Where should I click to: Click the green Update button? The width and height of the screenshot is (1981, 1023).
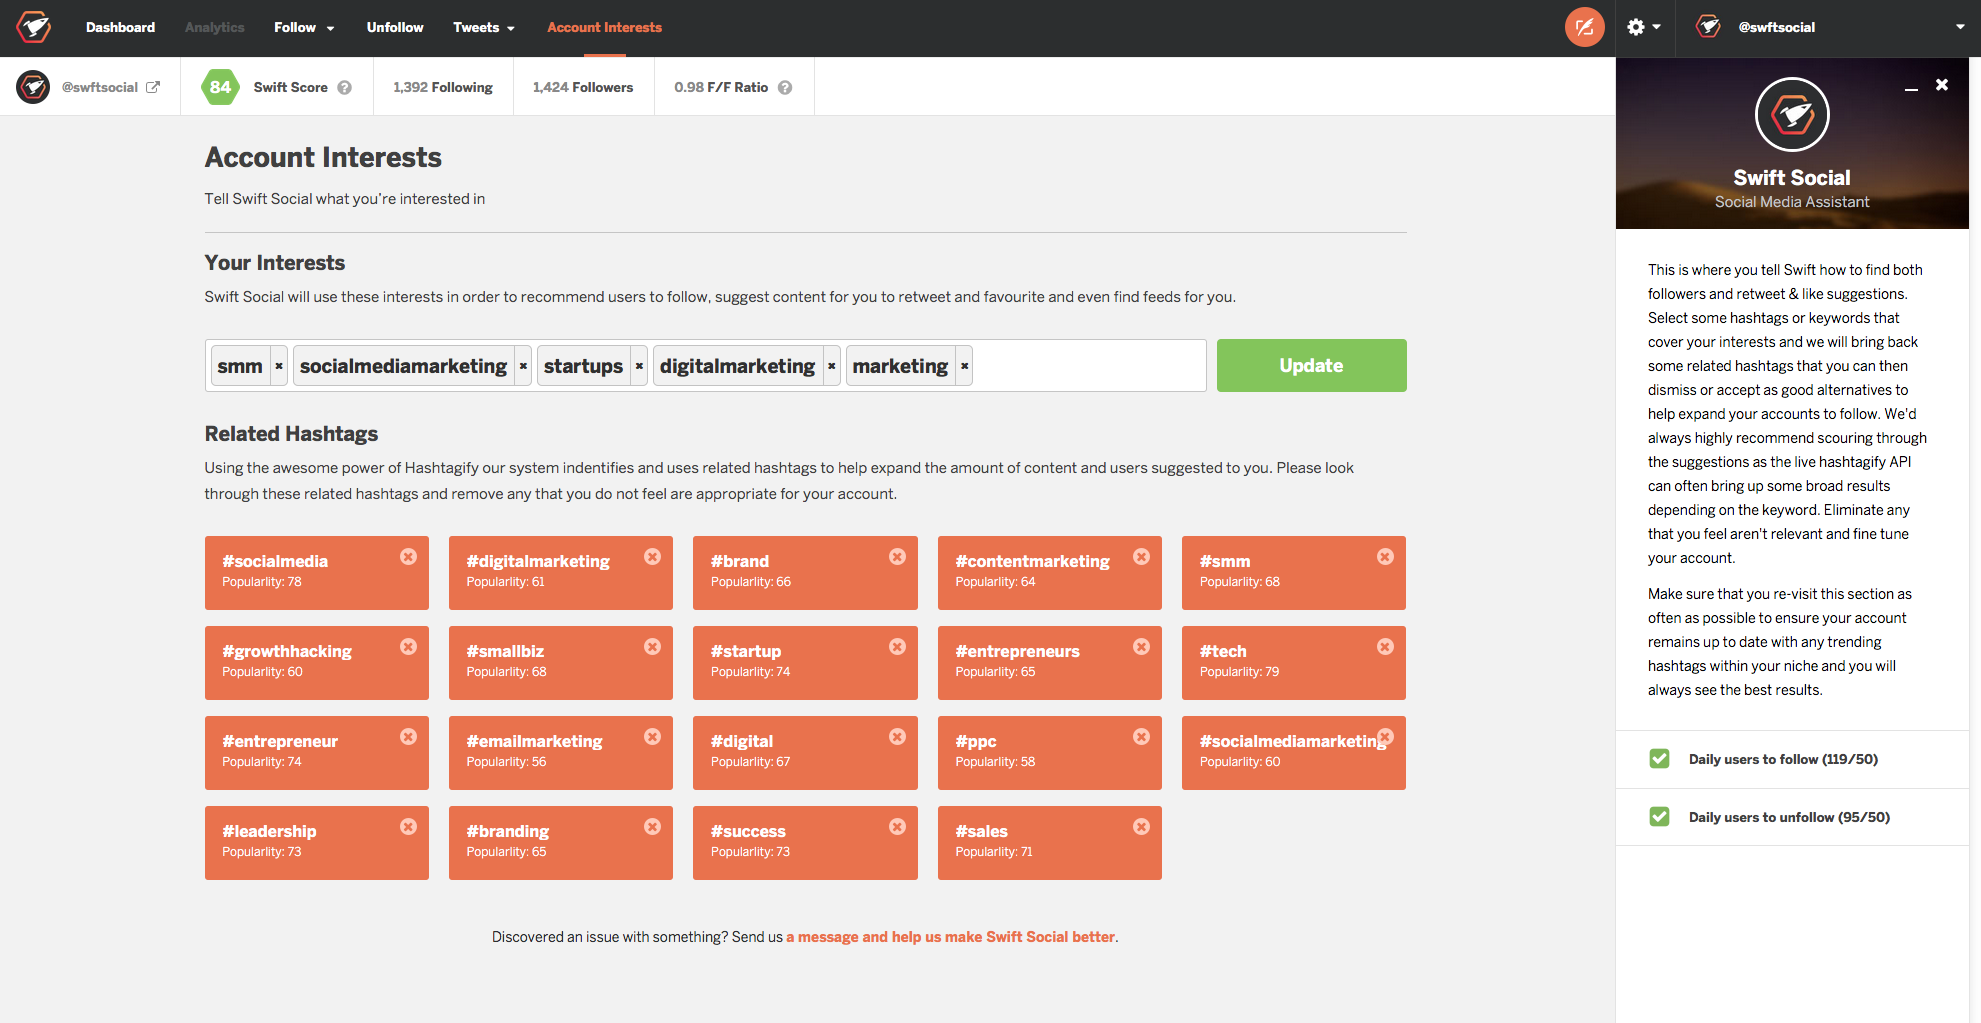click(x=1311, y=365)
